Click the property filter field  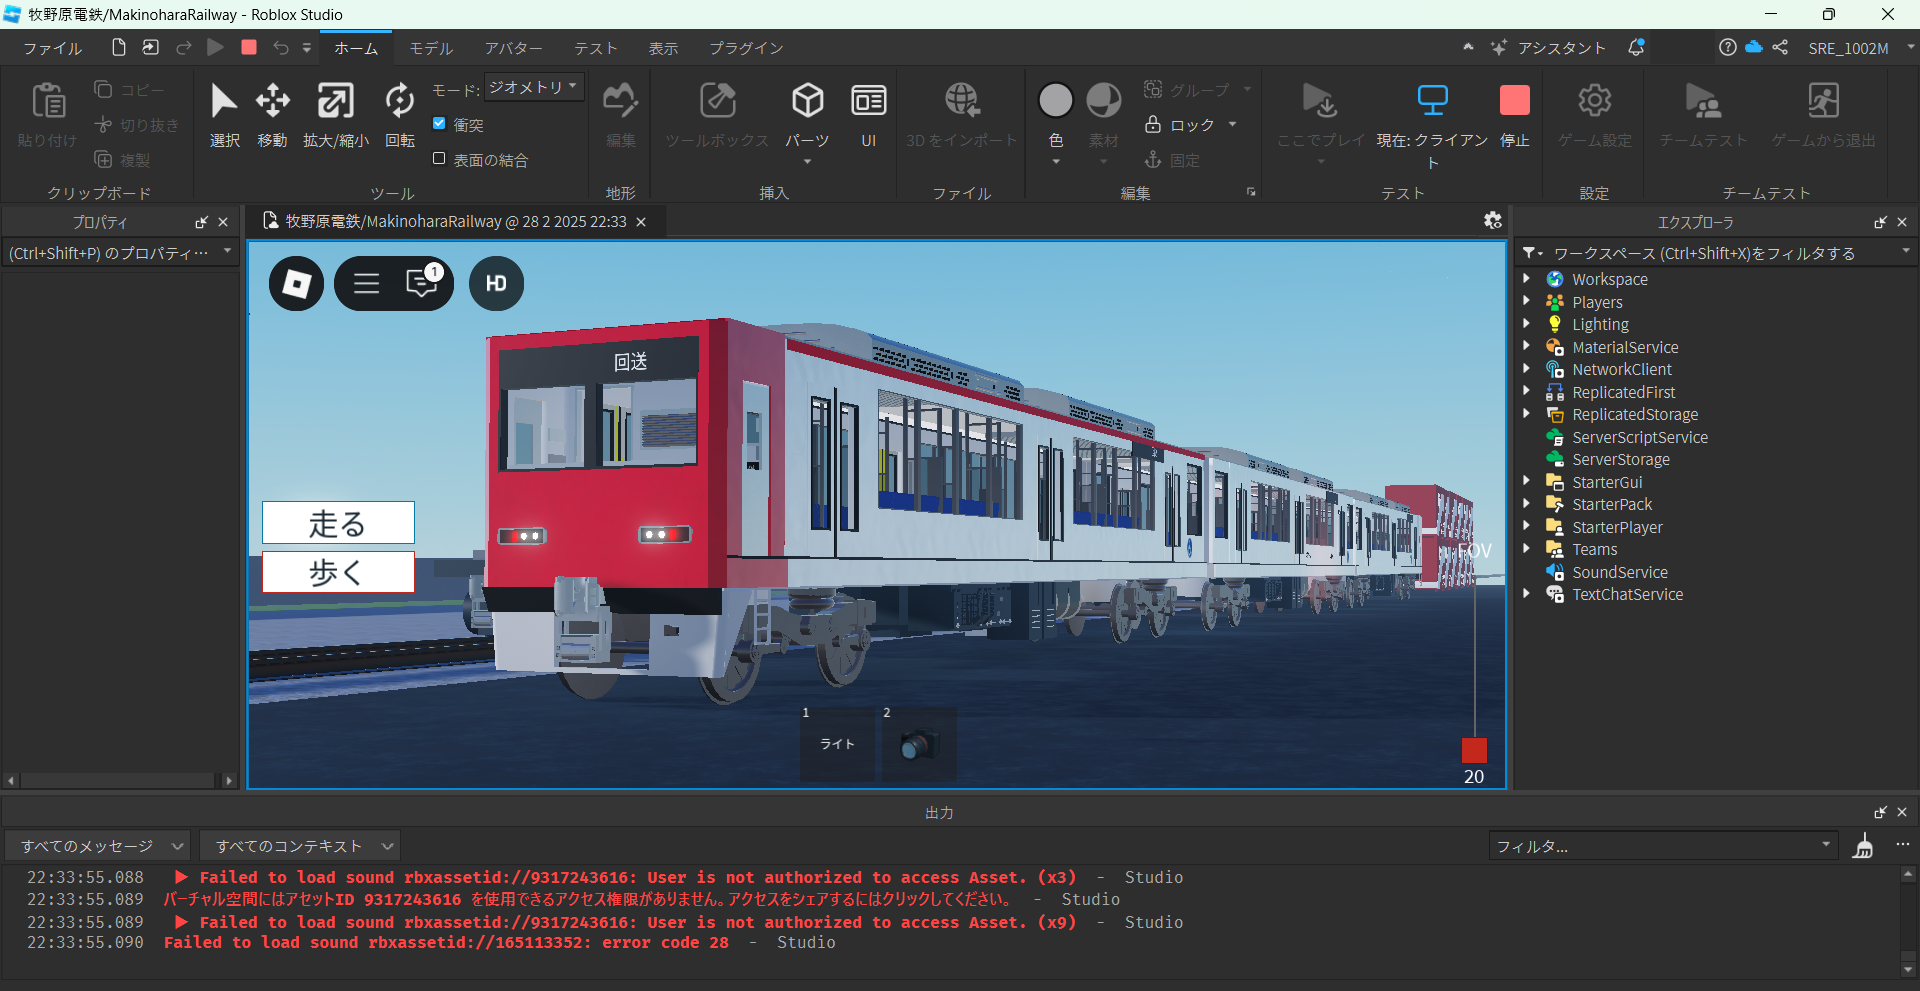tap(120, 253)
